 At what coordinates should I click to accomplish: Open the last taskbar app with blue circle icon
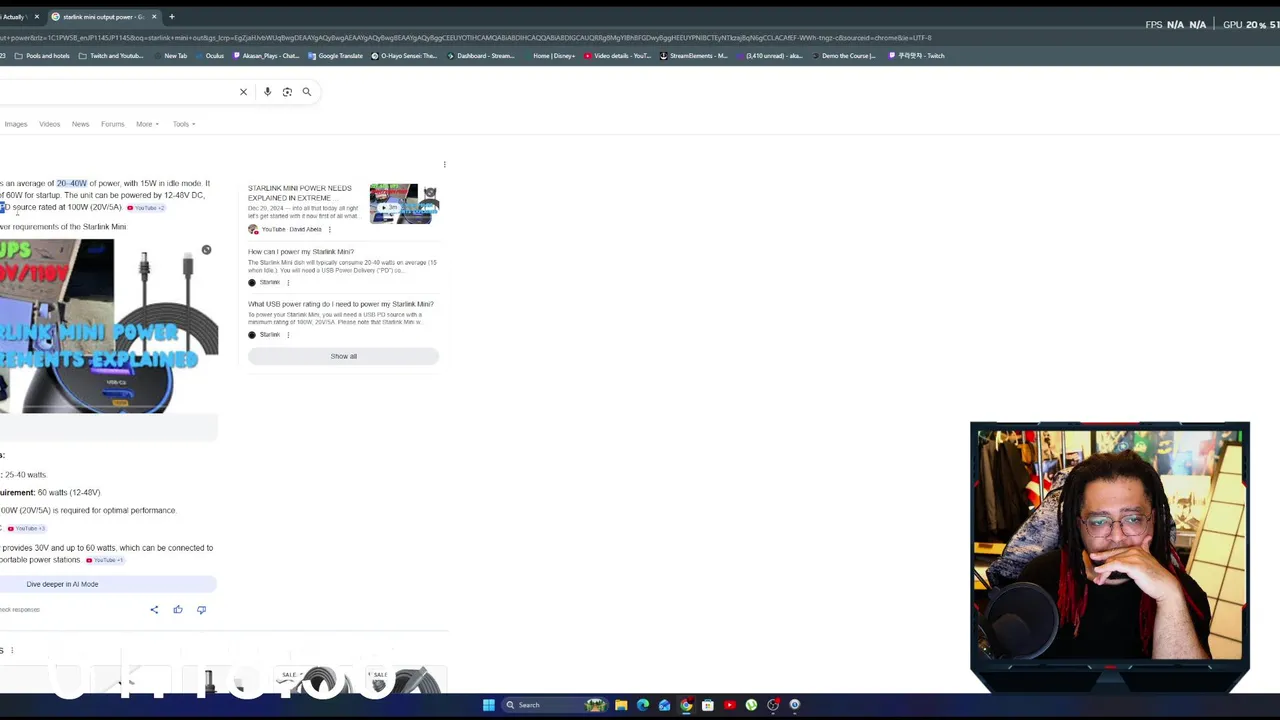click(795, 705)
